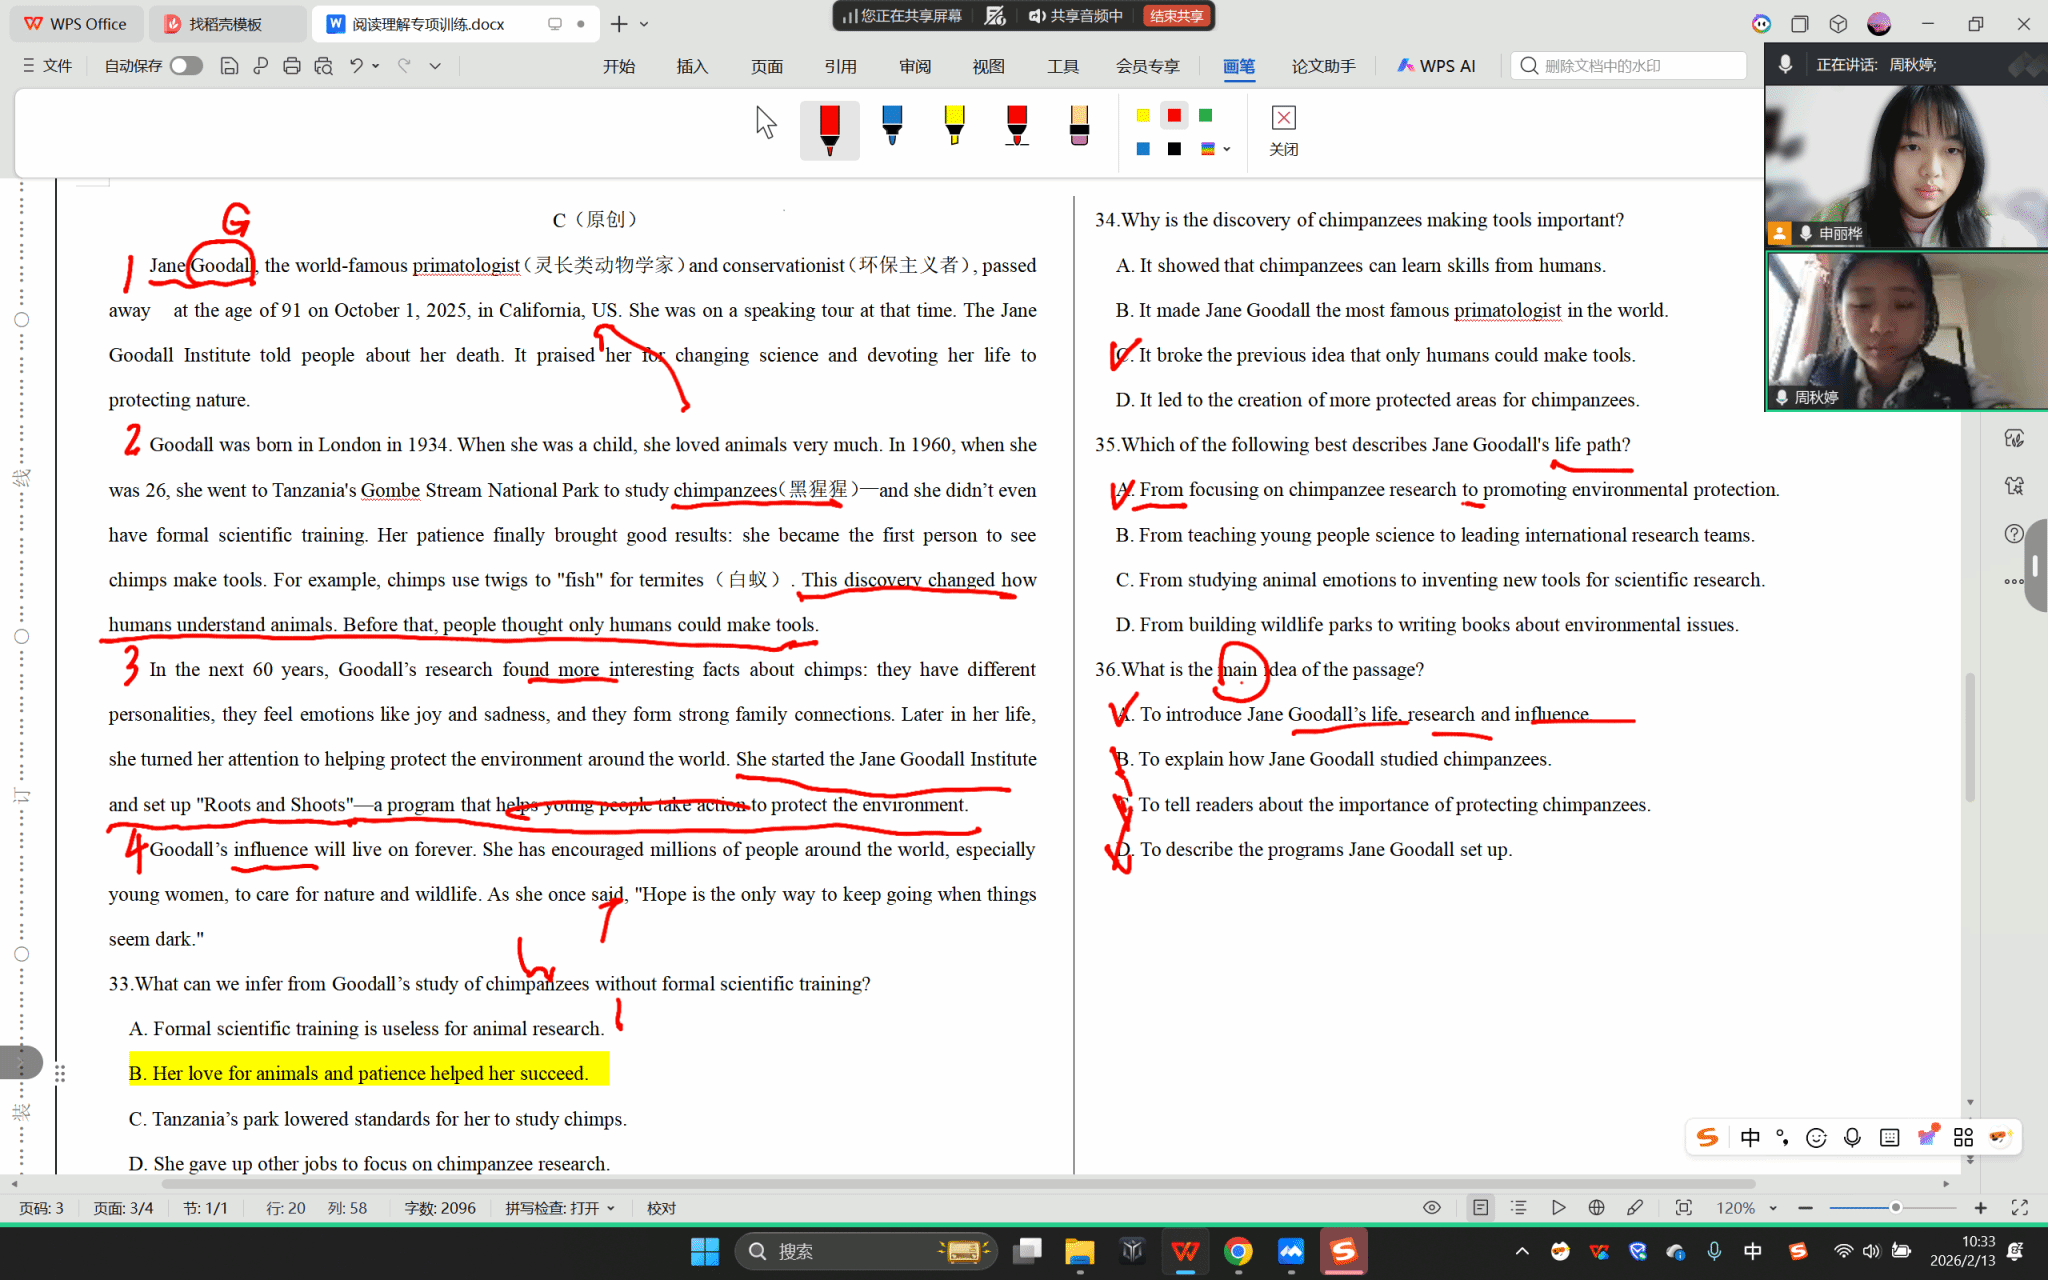Screen dimensions: 2048x1280
Task: Click the save document icon
Action: 229,66
